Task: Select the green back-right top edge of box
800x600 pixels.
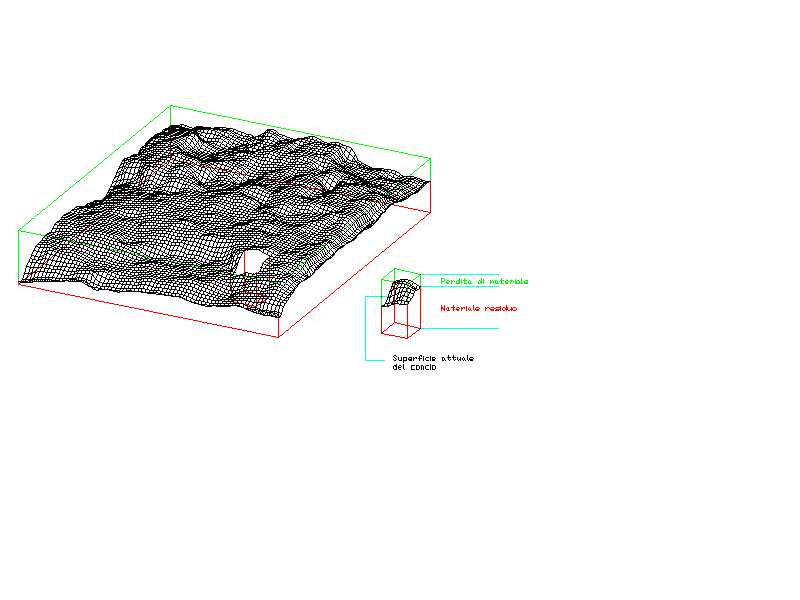Action: point(300,131)
